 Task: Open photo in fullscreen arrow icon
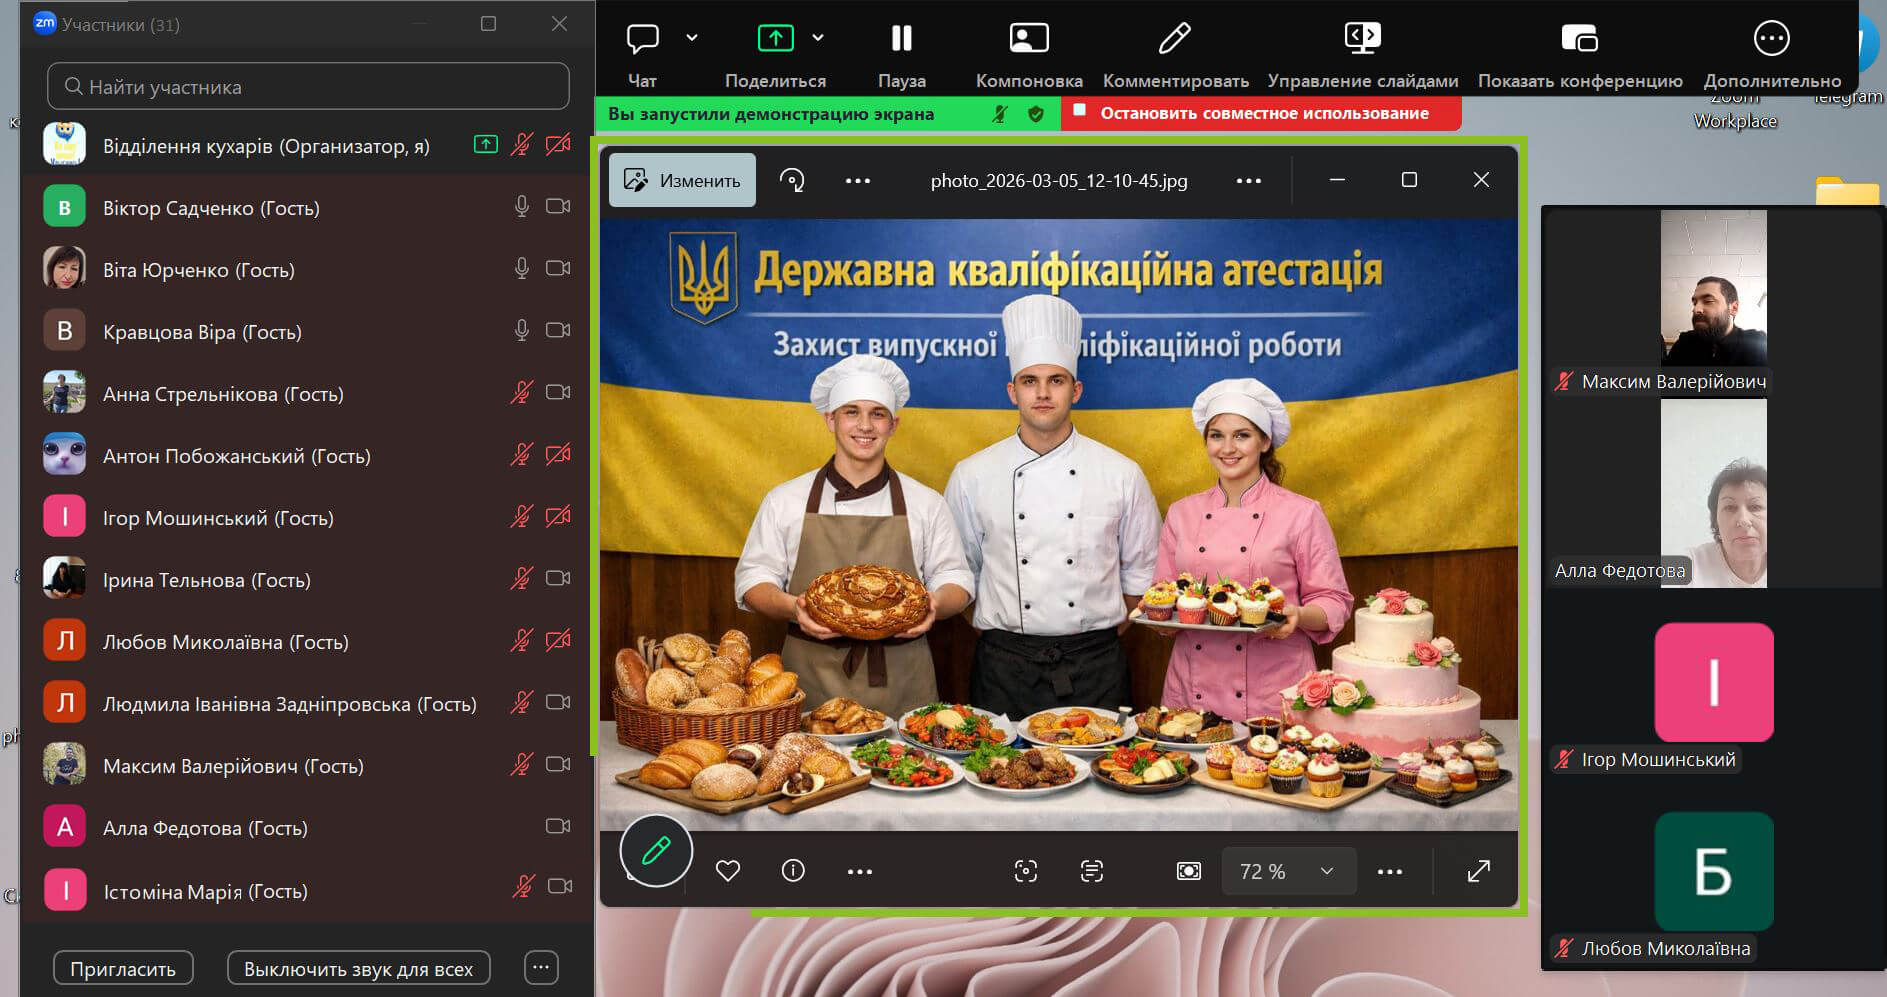coord(1478,871)
